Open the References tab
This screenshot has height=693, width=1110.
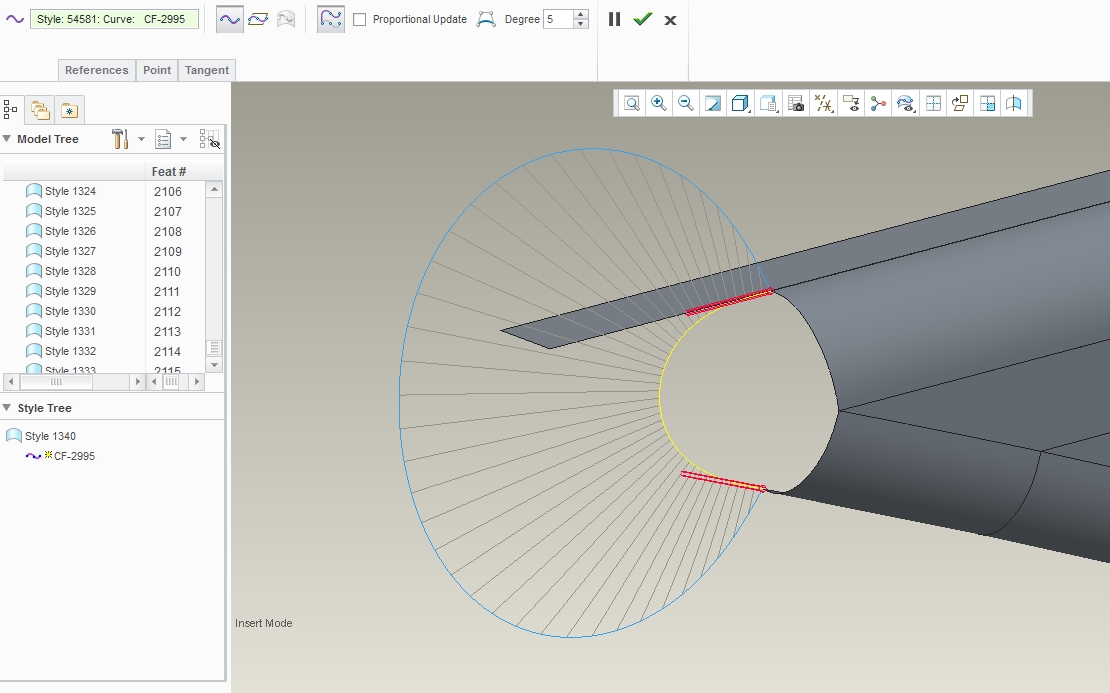96,70
